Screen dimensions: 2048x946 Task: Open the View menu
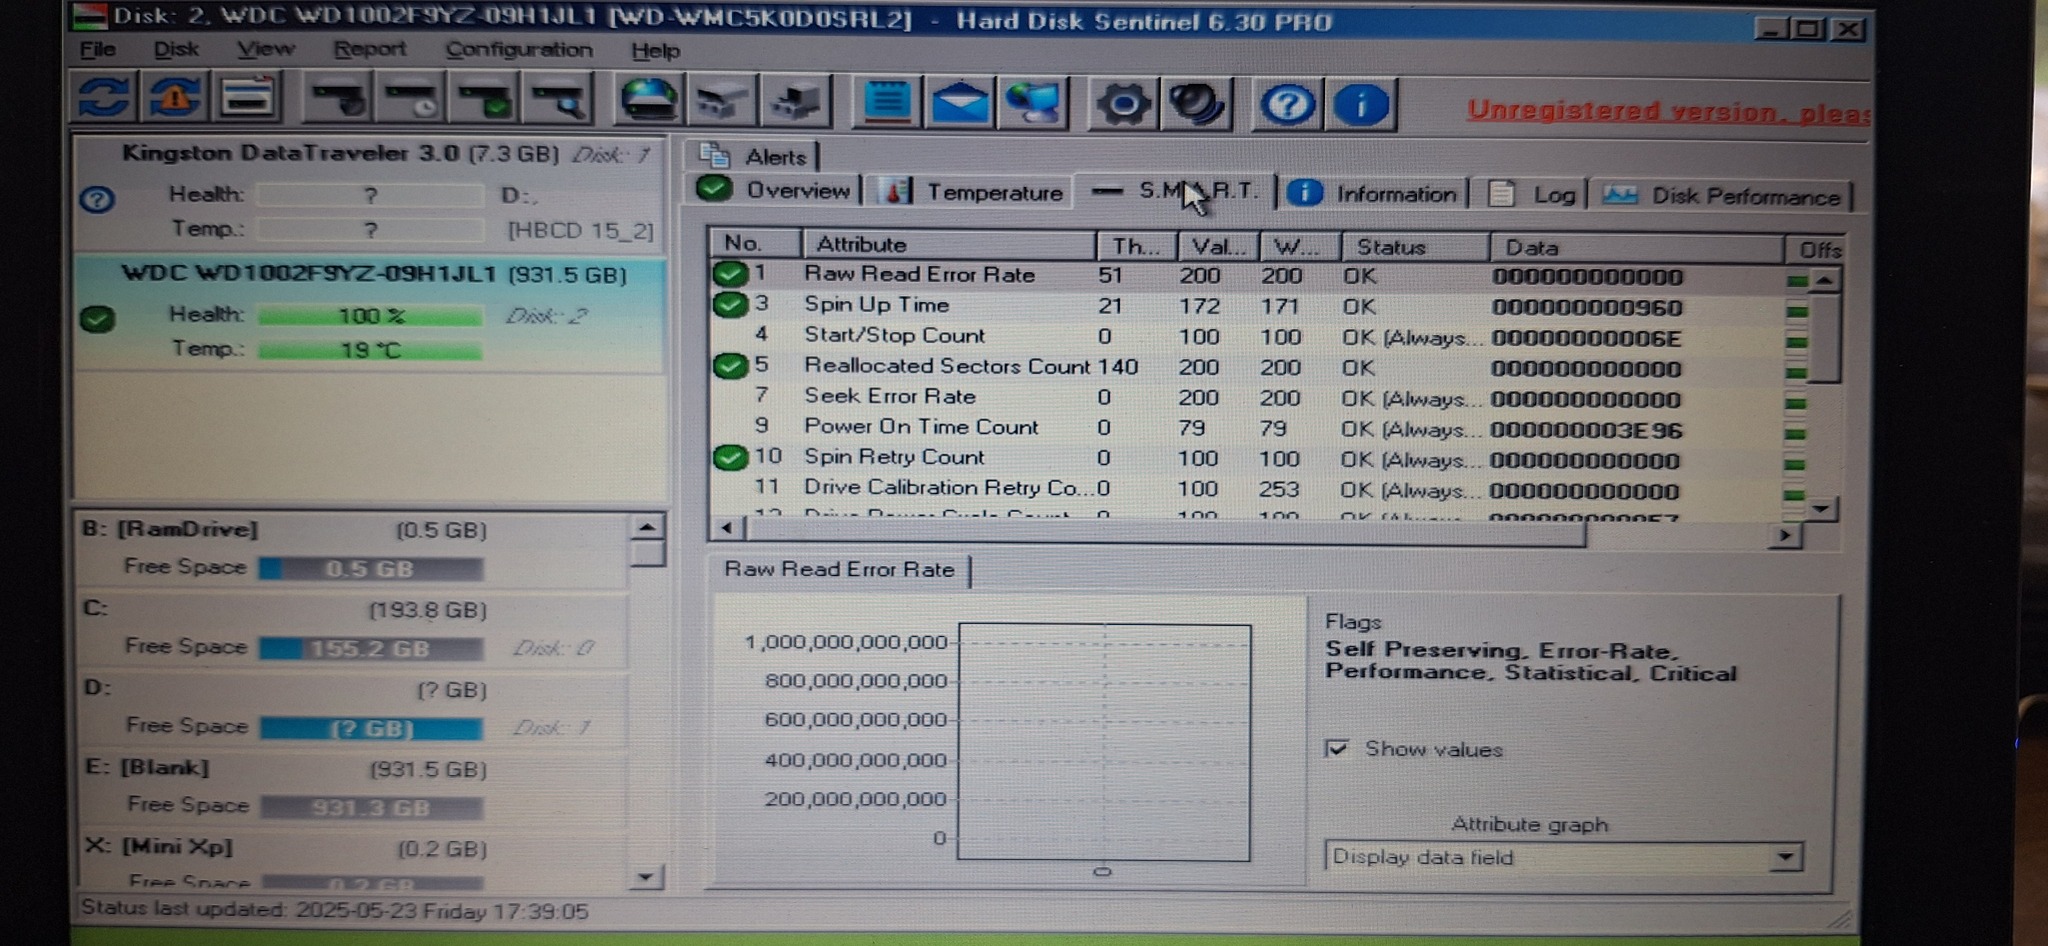[265, 49]
